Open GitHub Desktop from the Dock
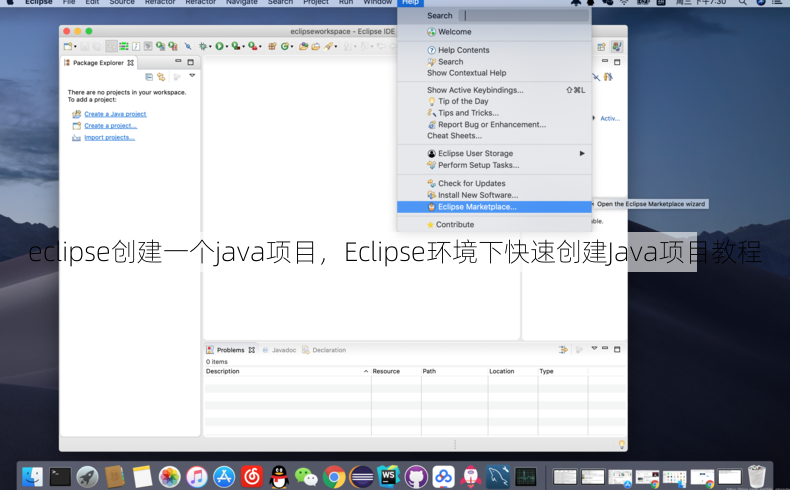 click(416, 476)
